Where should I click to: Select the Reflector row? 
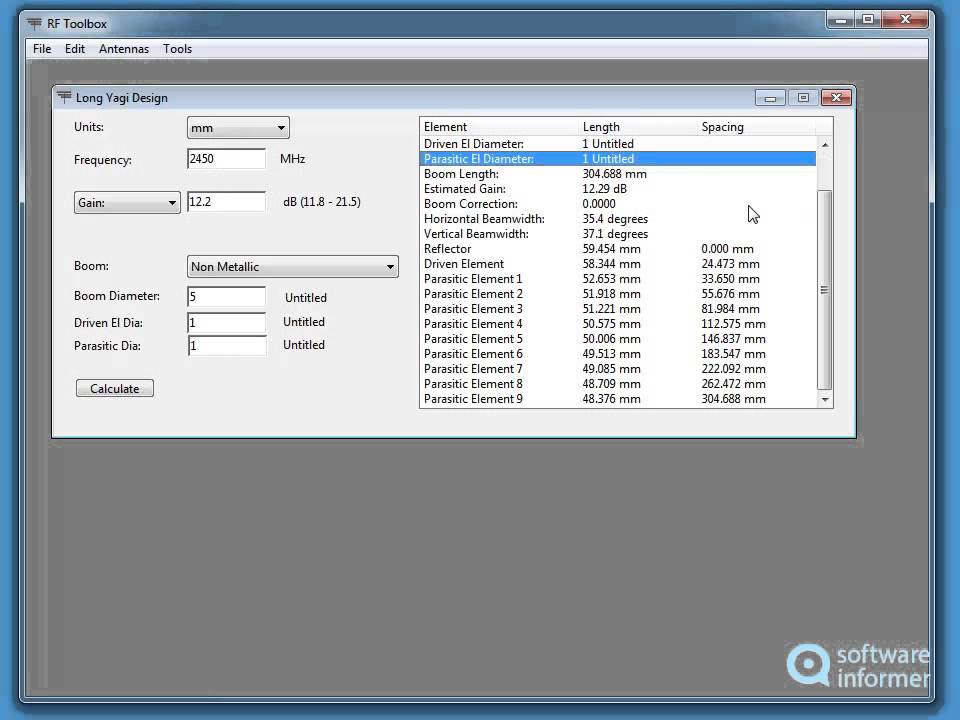[618, 249]
